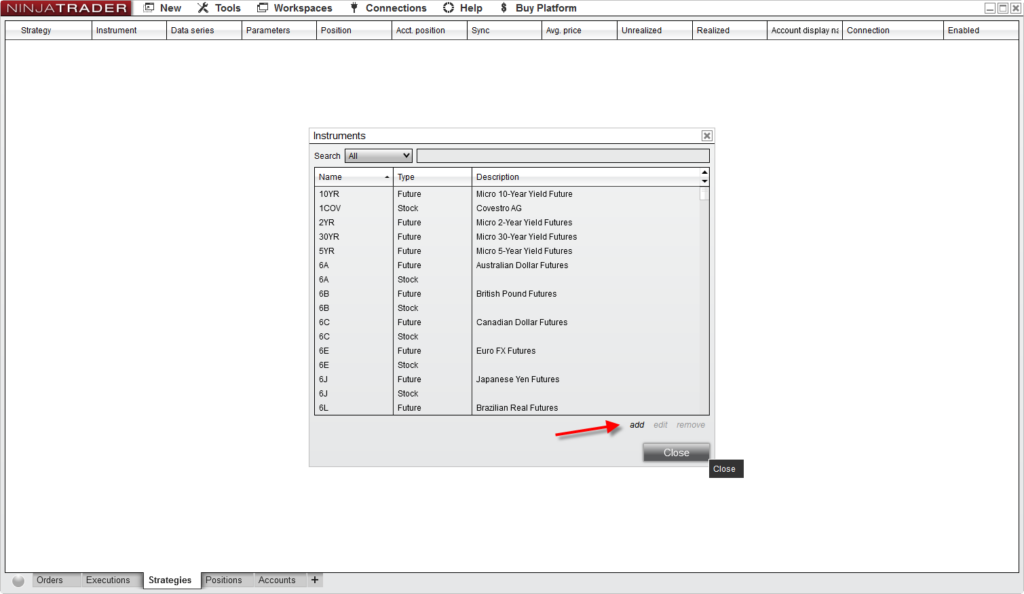The width and height of the screenshot is (1024, 594).
Task: Open the Search type dropdown showing All
Action: pos(379,156)
